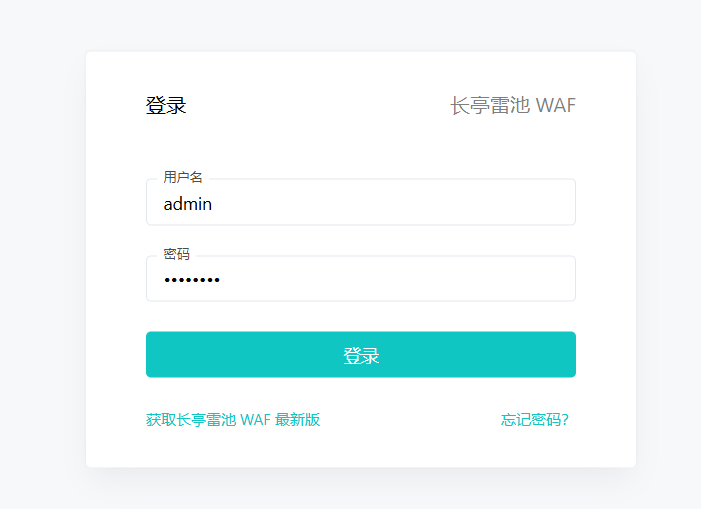Click blank card space between the two bottom links
Image resolution: width=701 pixels, height=509 pixels.
[410, 420]
